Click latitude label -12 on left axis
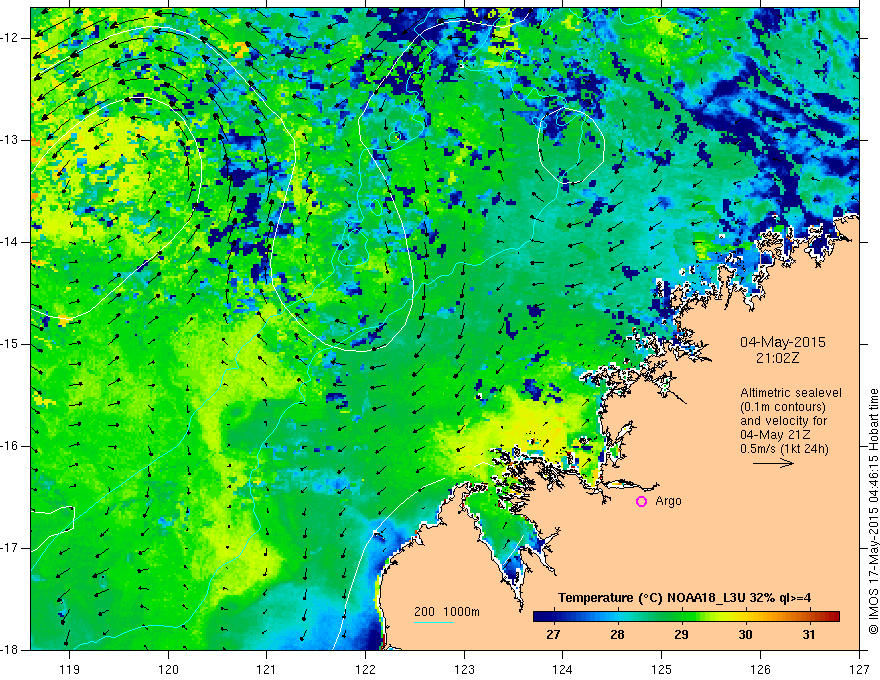Viewport: 880px width, 680px height. pyautogui.click(x=10, y=38)
